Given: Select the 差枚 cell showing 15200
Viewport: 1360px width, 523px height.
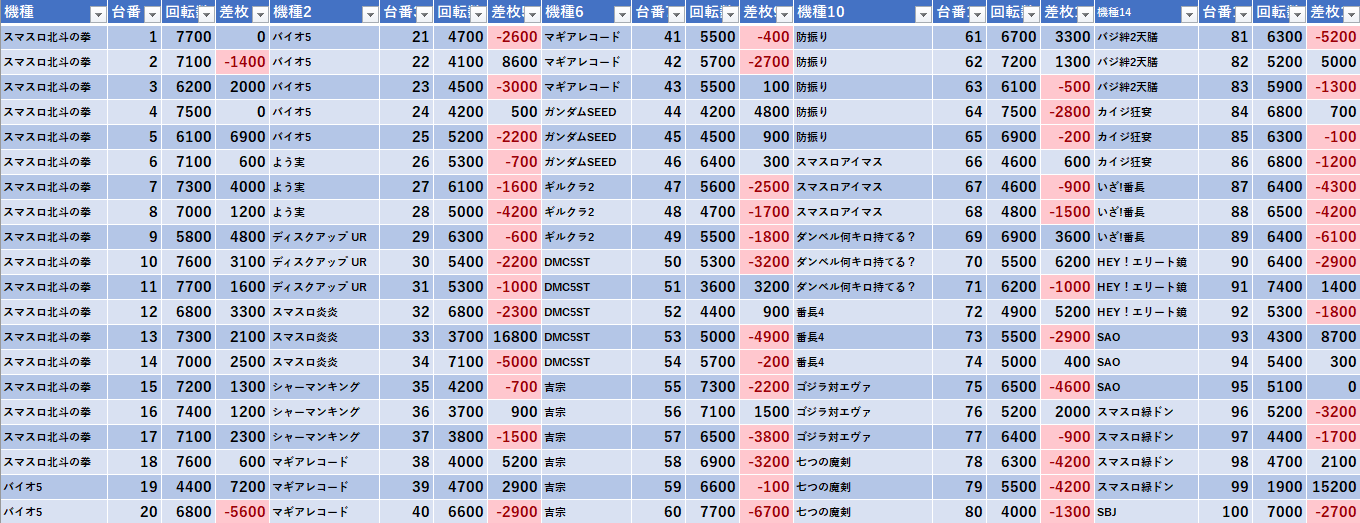Looking at the screenshot, I should [x=1333, y=487].
